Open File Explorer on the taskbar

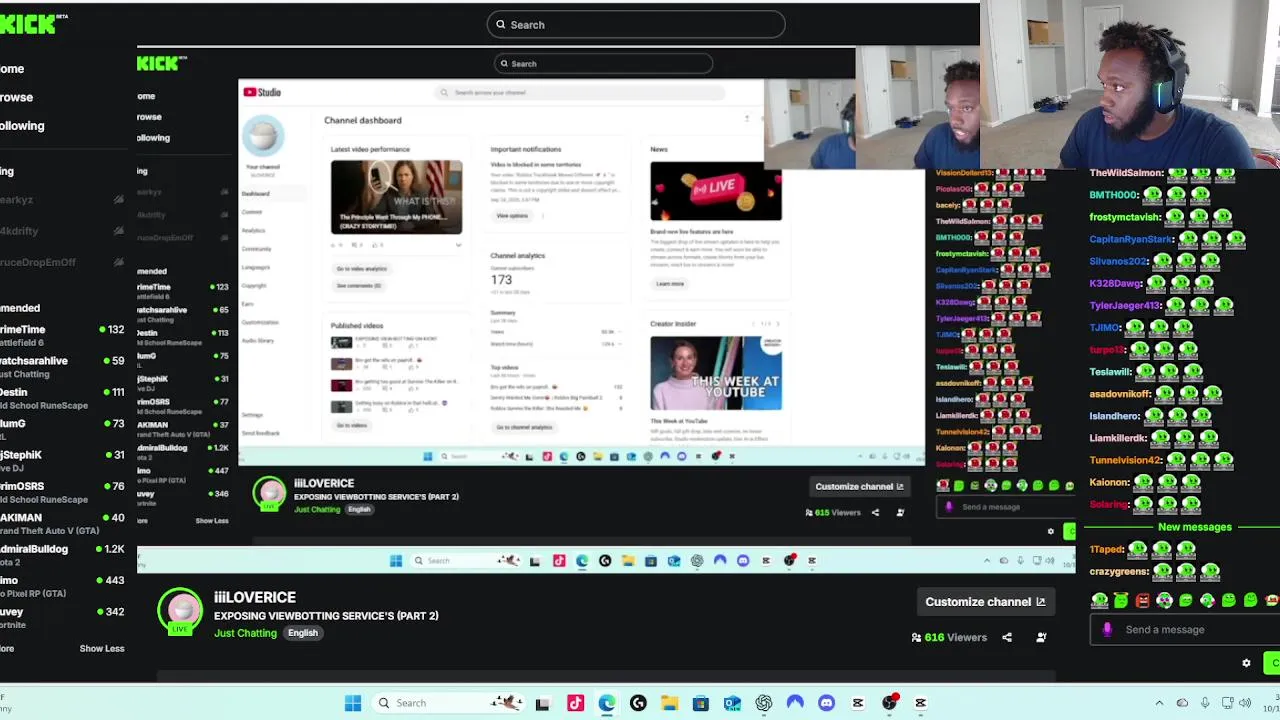click(669, 703)
